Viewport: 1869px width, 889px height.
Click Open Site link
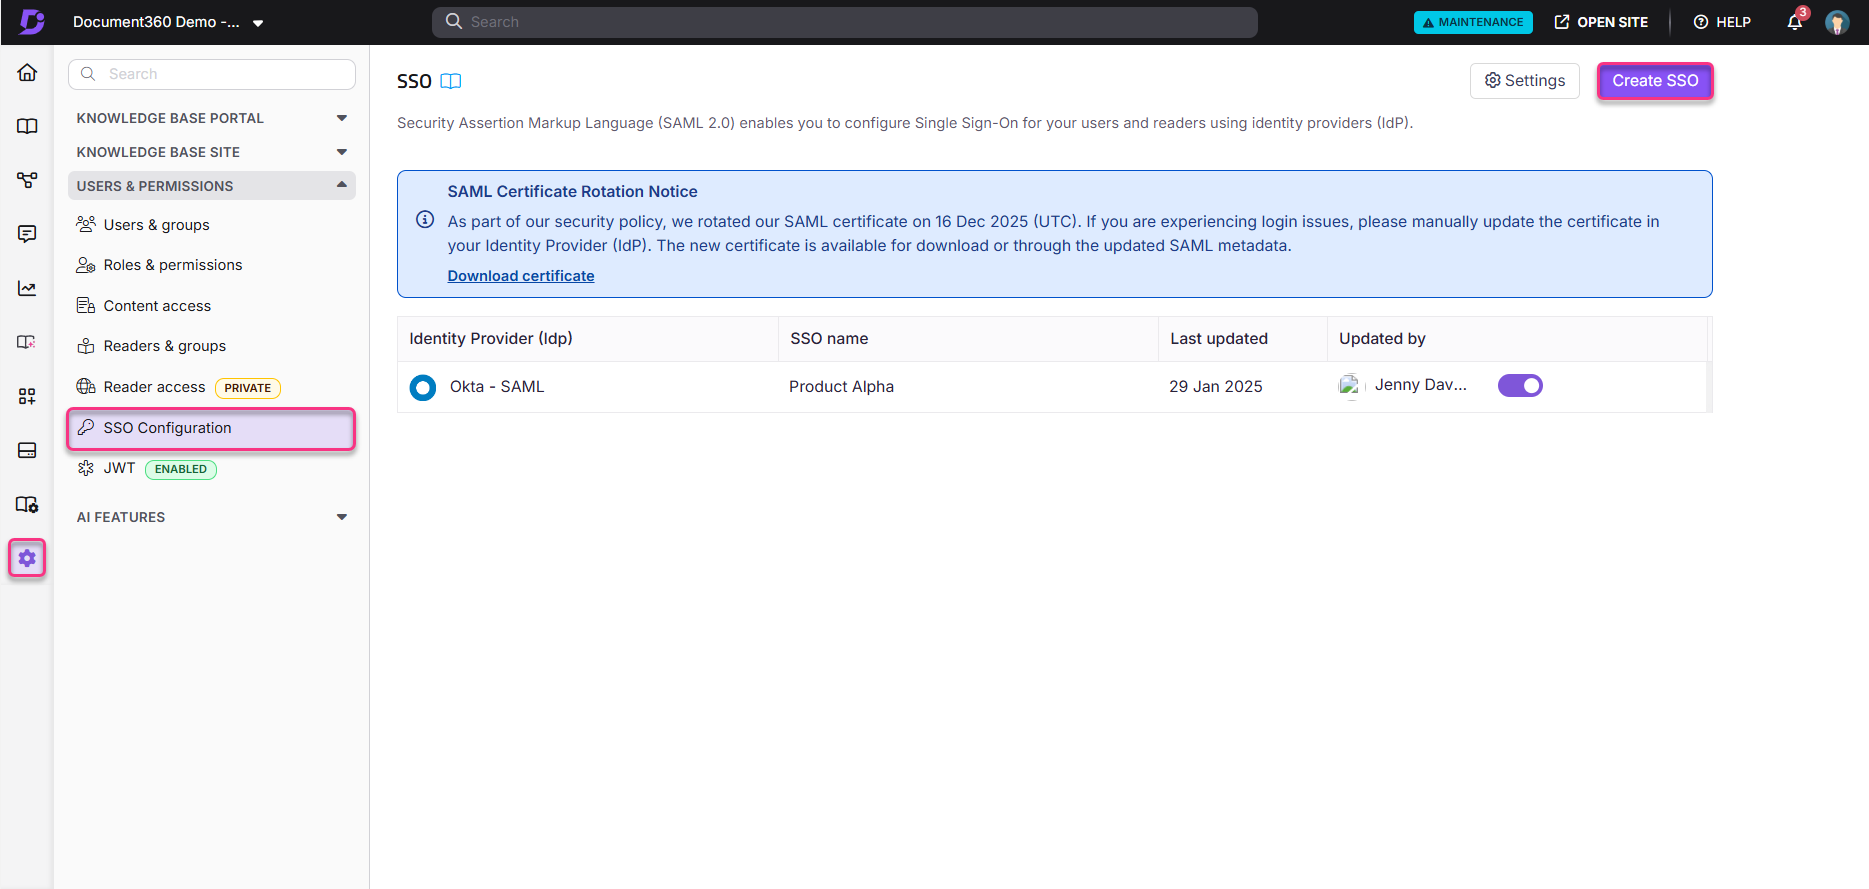coord(1601,22)
